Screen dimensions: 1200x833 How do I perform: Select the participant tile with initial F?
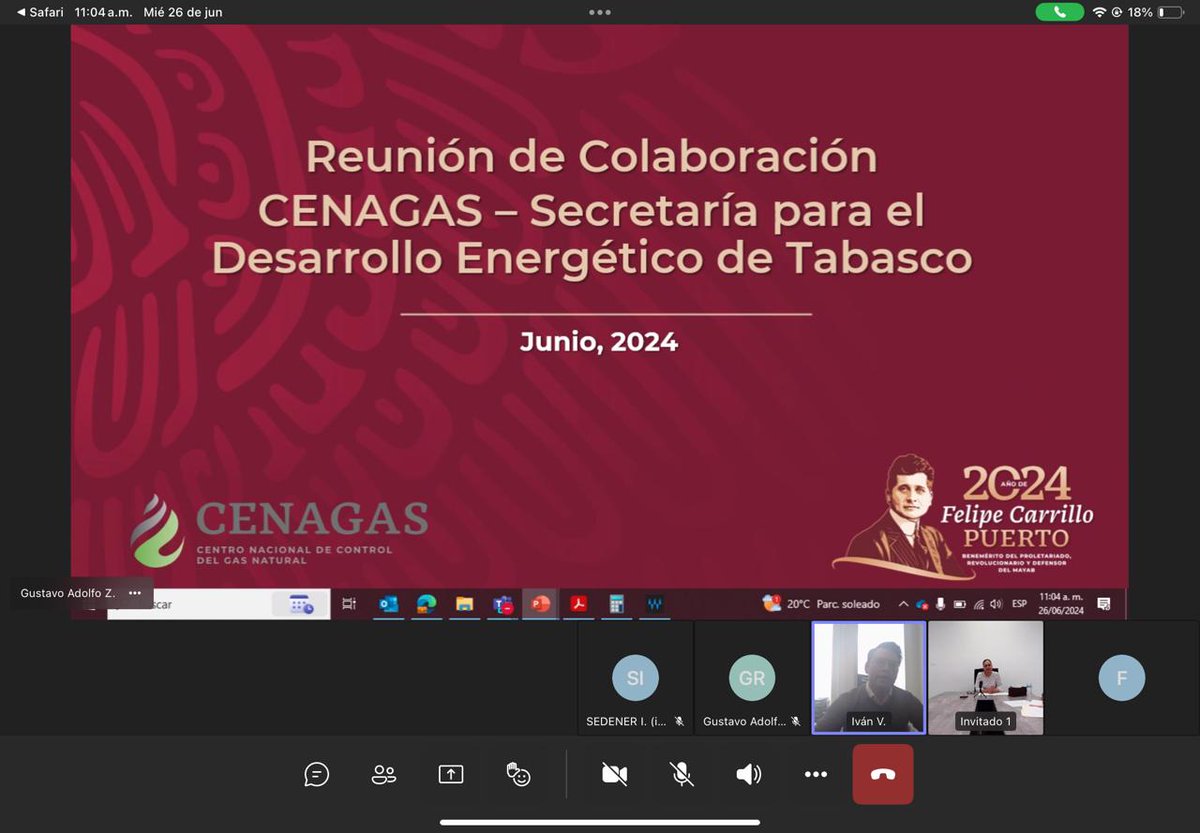point(1121,678)
